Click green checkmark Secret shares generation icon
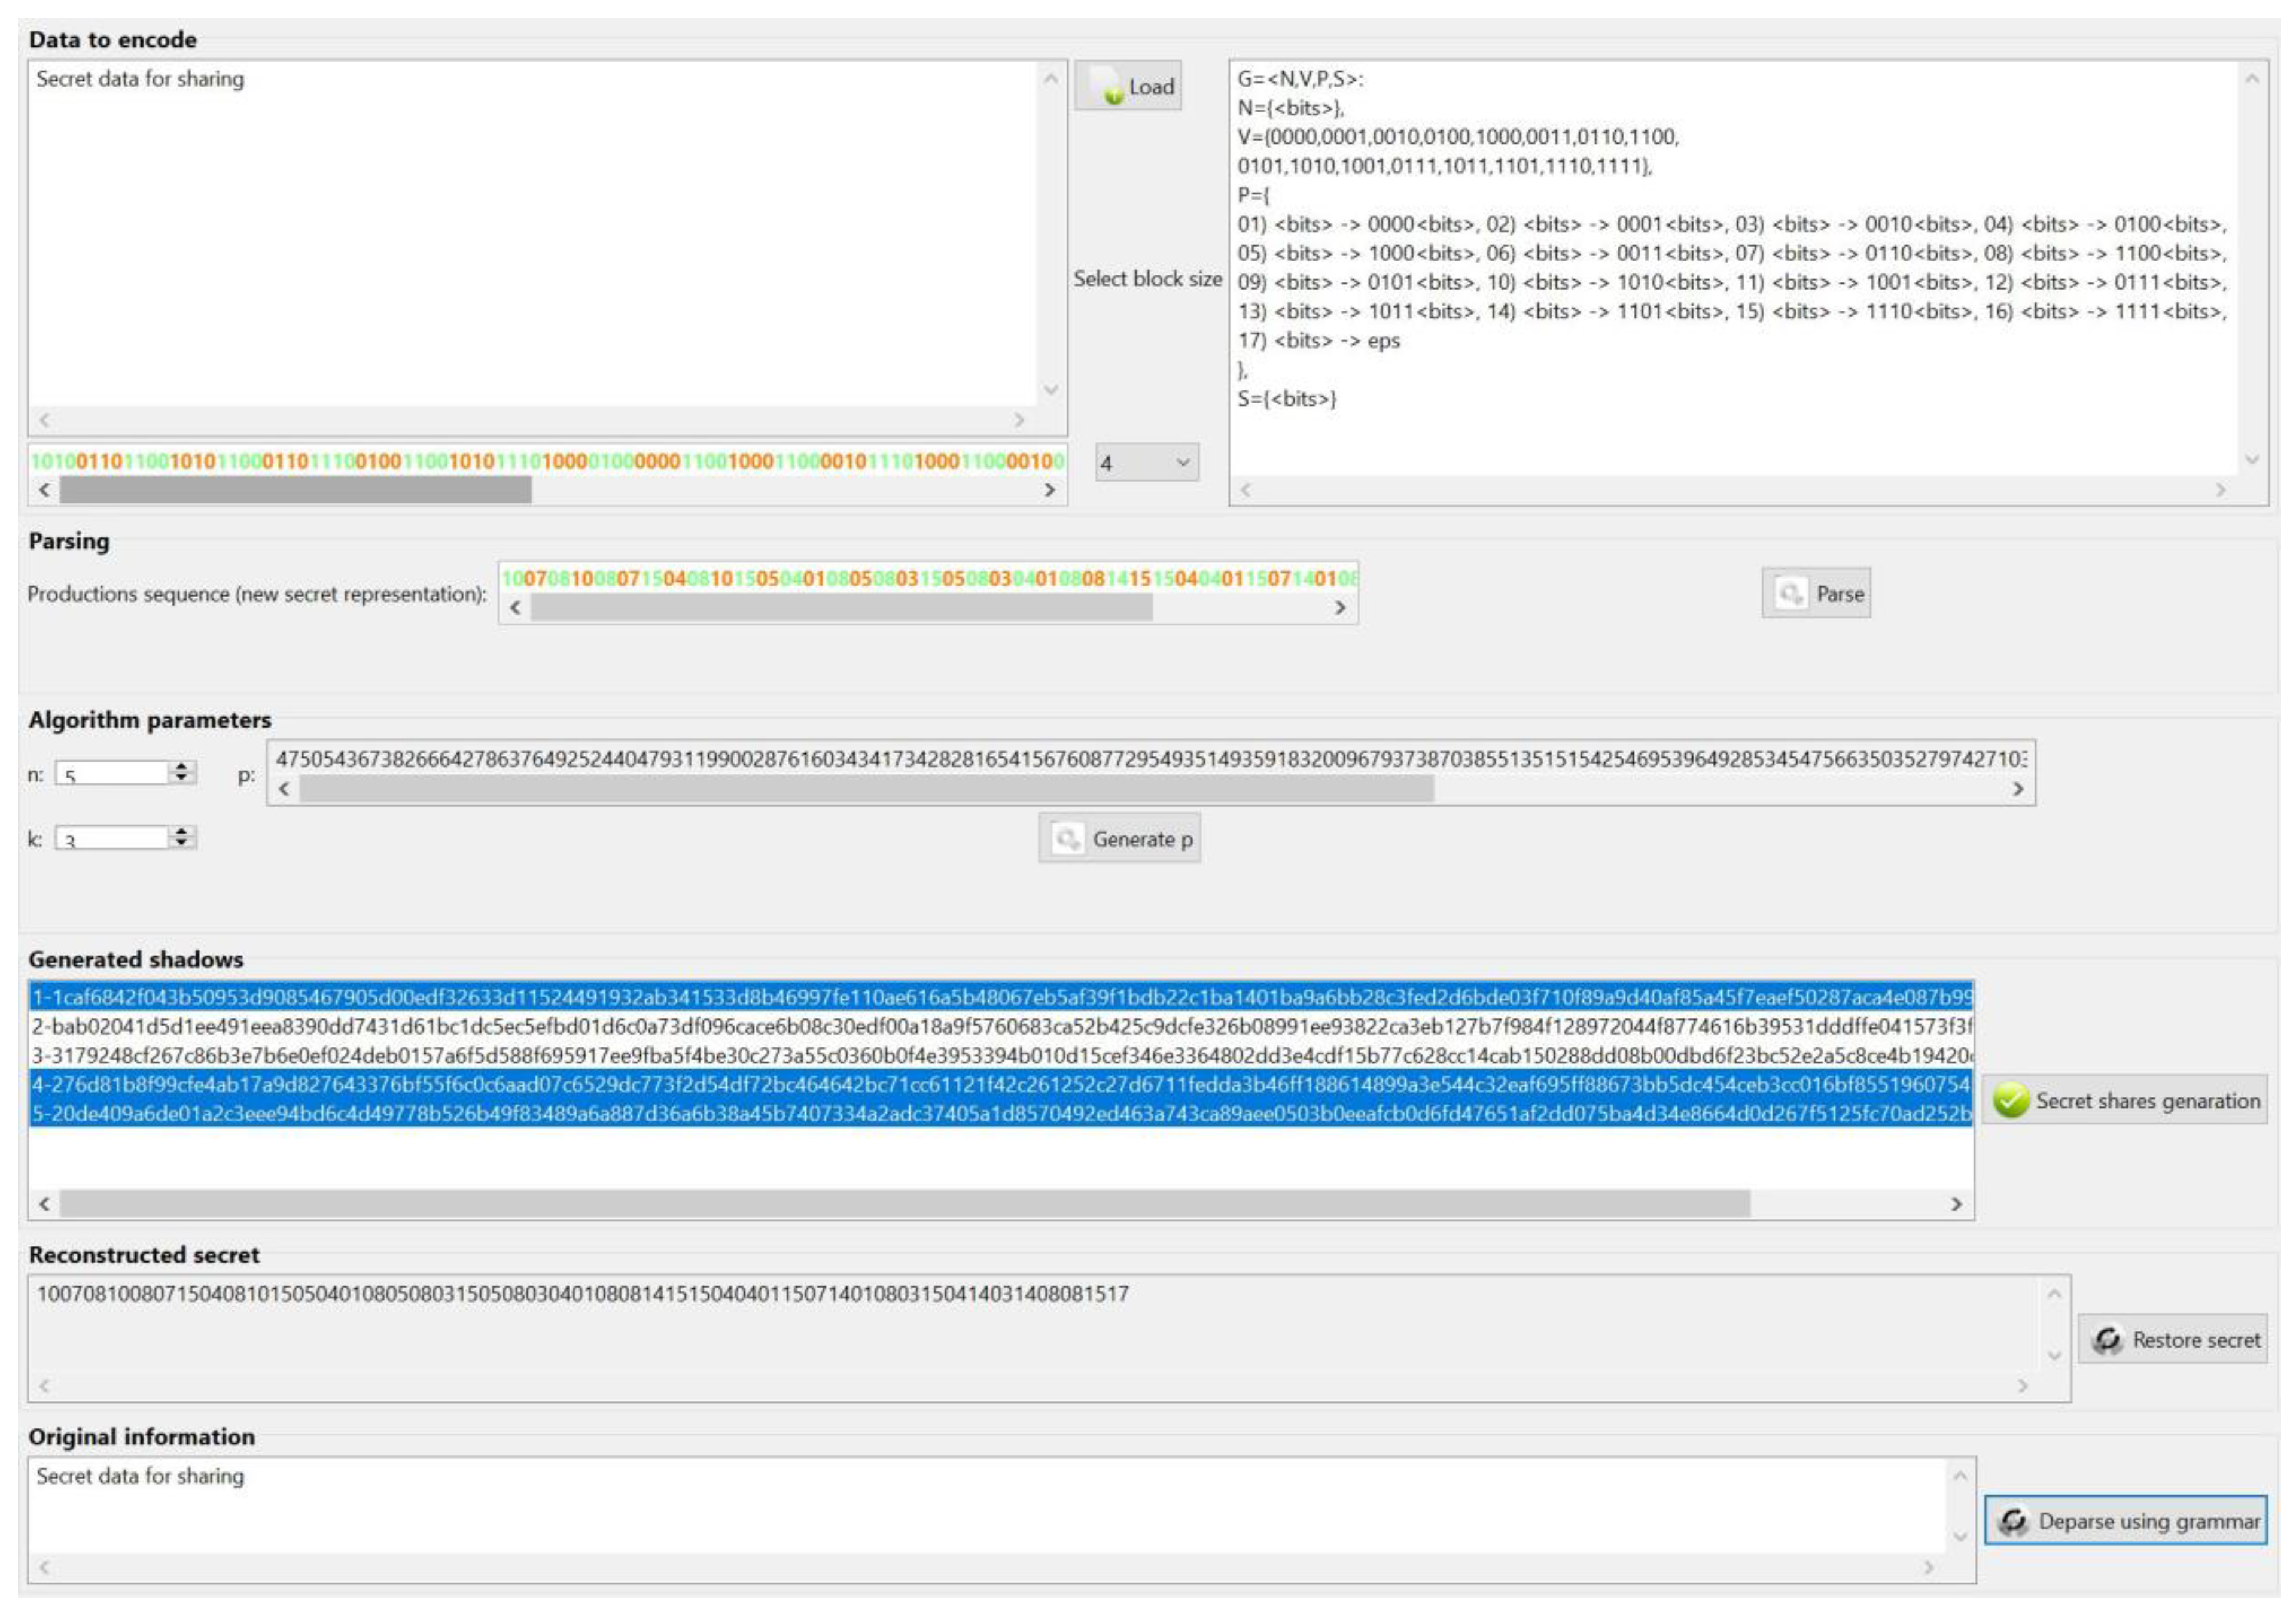 (2010, 1101)
